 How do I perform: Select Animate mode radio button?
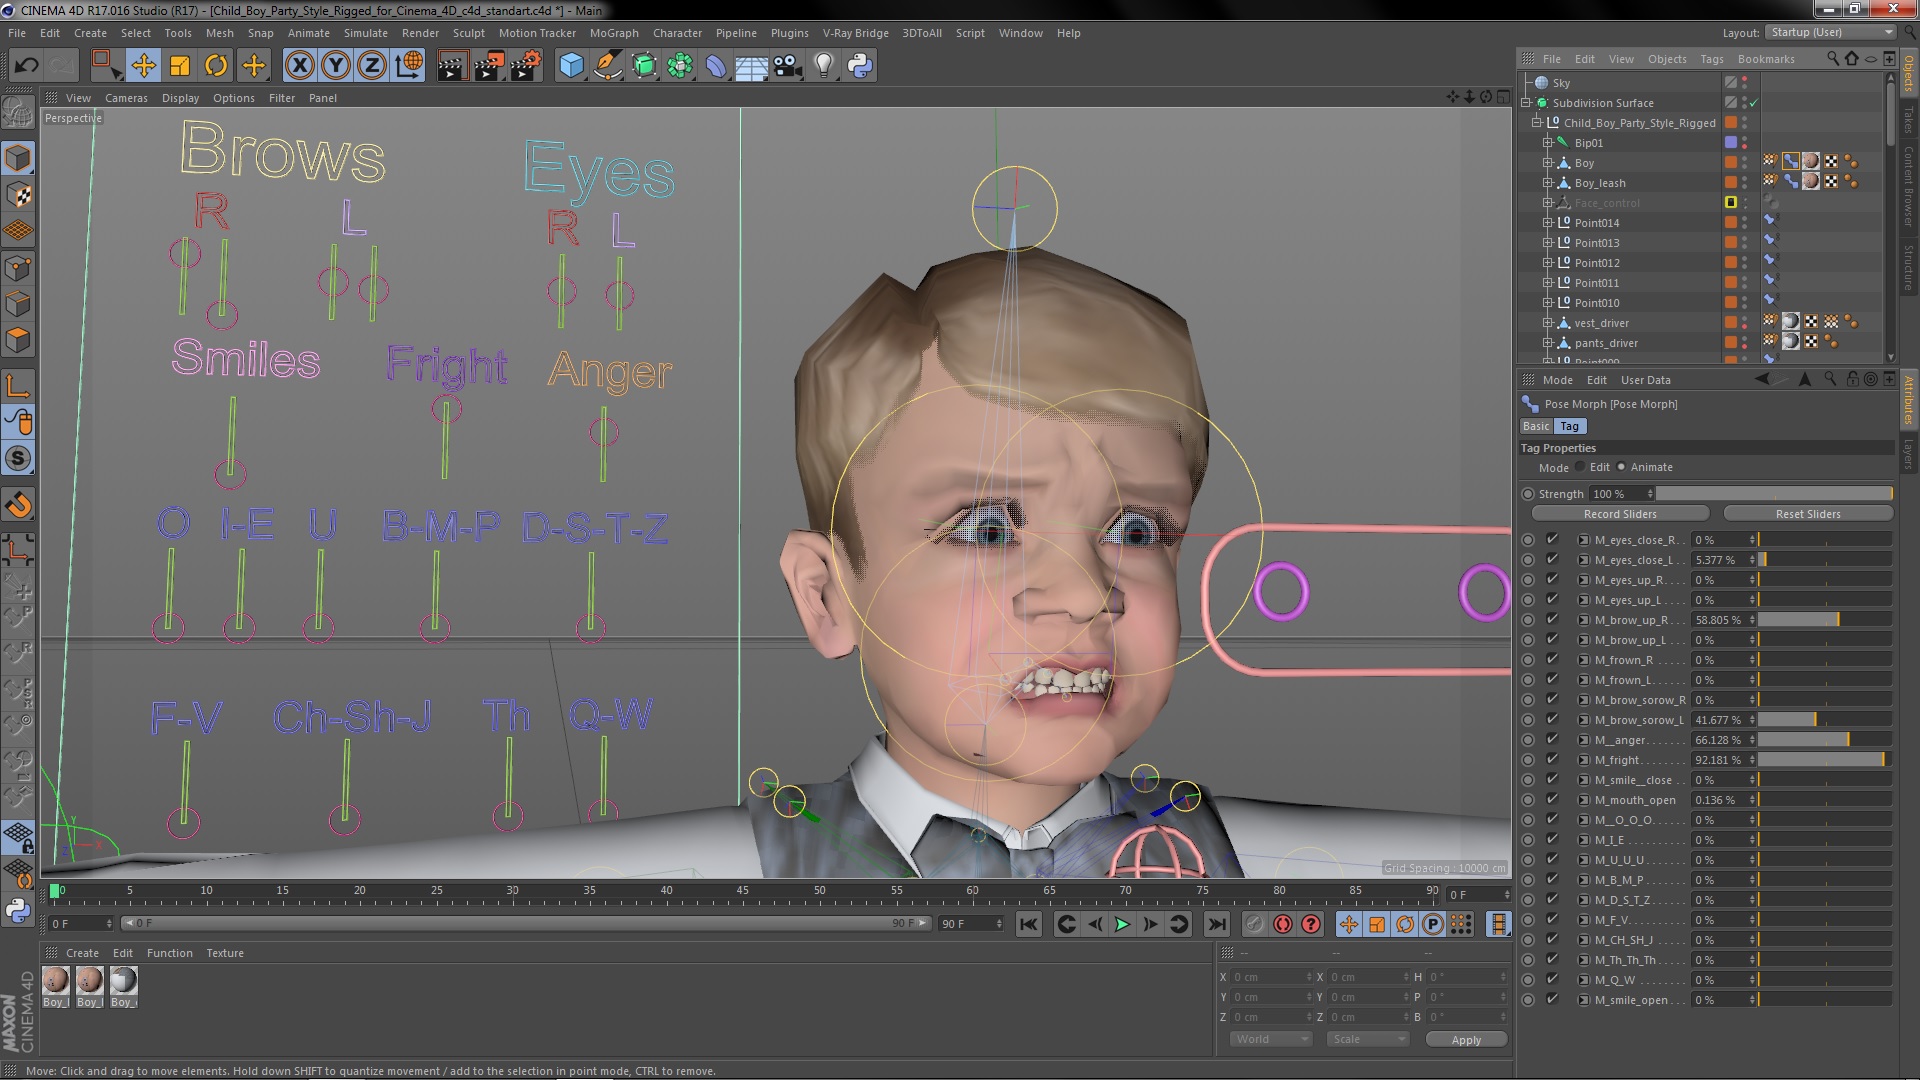tap(1621, 467)
